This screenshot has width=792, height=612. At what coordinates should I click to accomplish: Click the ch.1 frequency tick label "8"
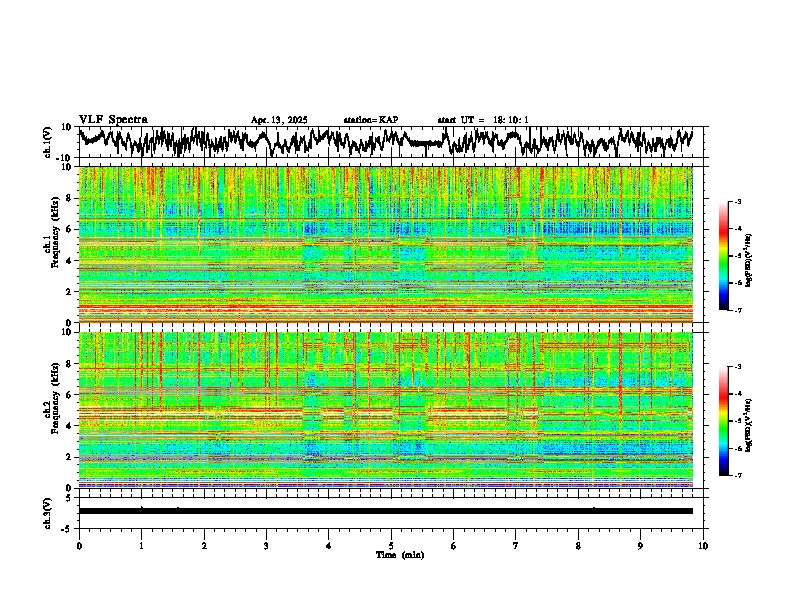(69, 198)
